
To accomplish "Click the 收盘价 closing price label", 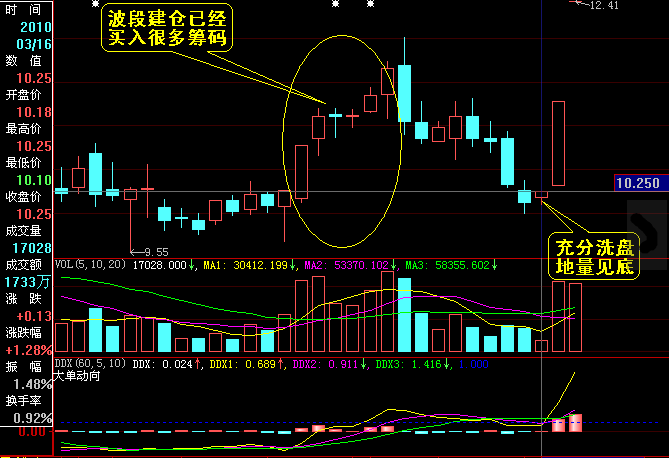I will pos(25,196).
